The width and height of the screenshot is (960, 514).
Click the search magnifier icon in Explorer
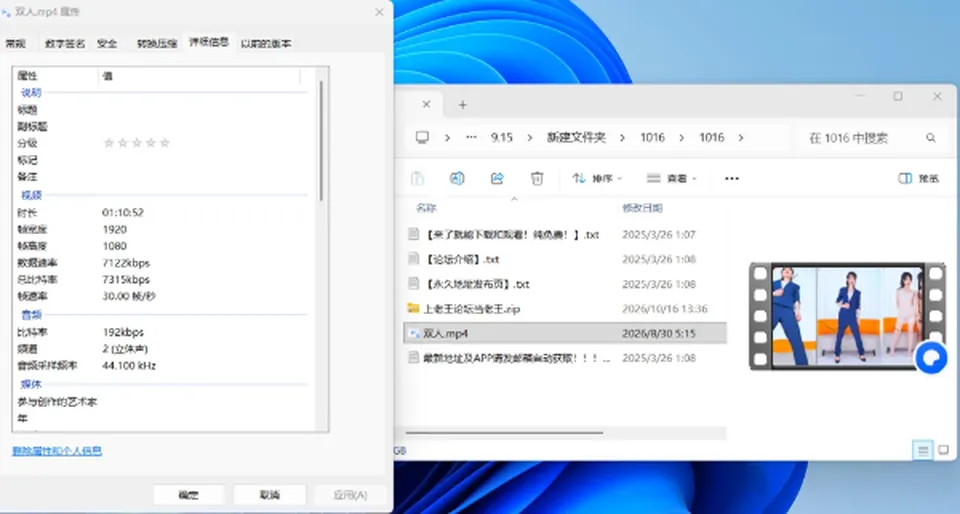click(931, 138)
